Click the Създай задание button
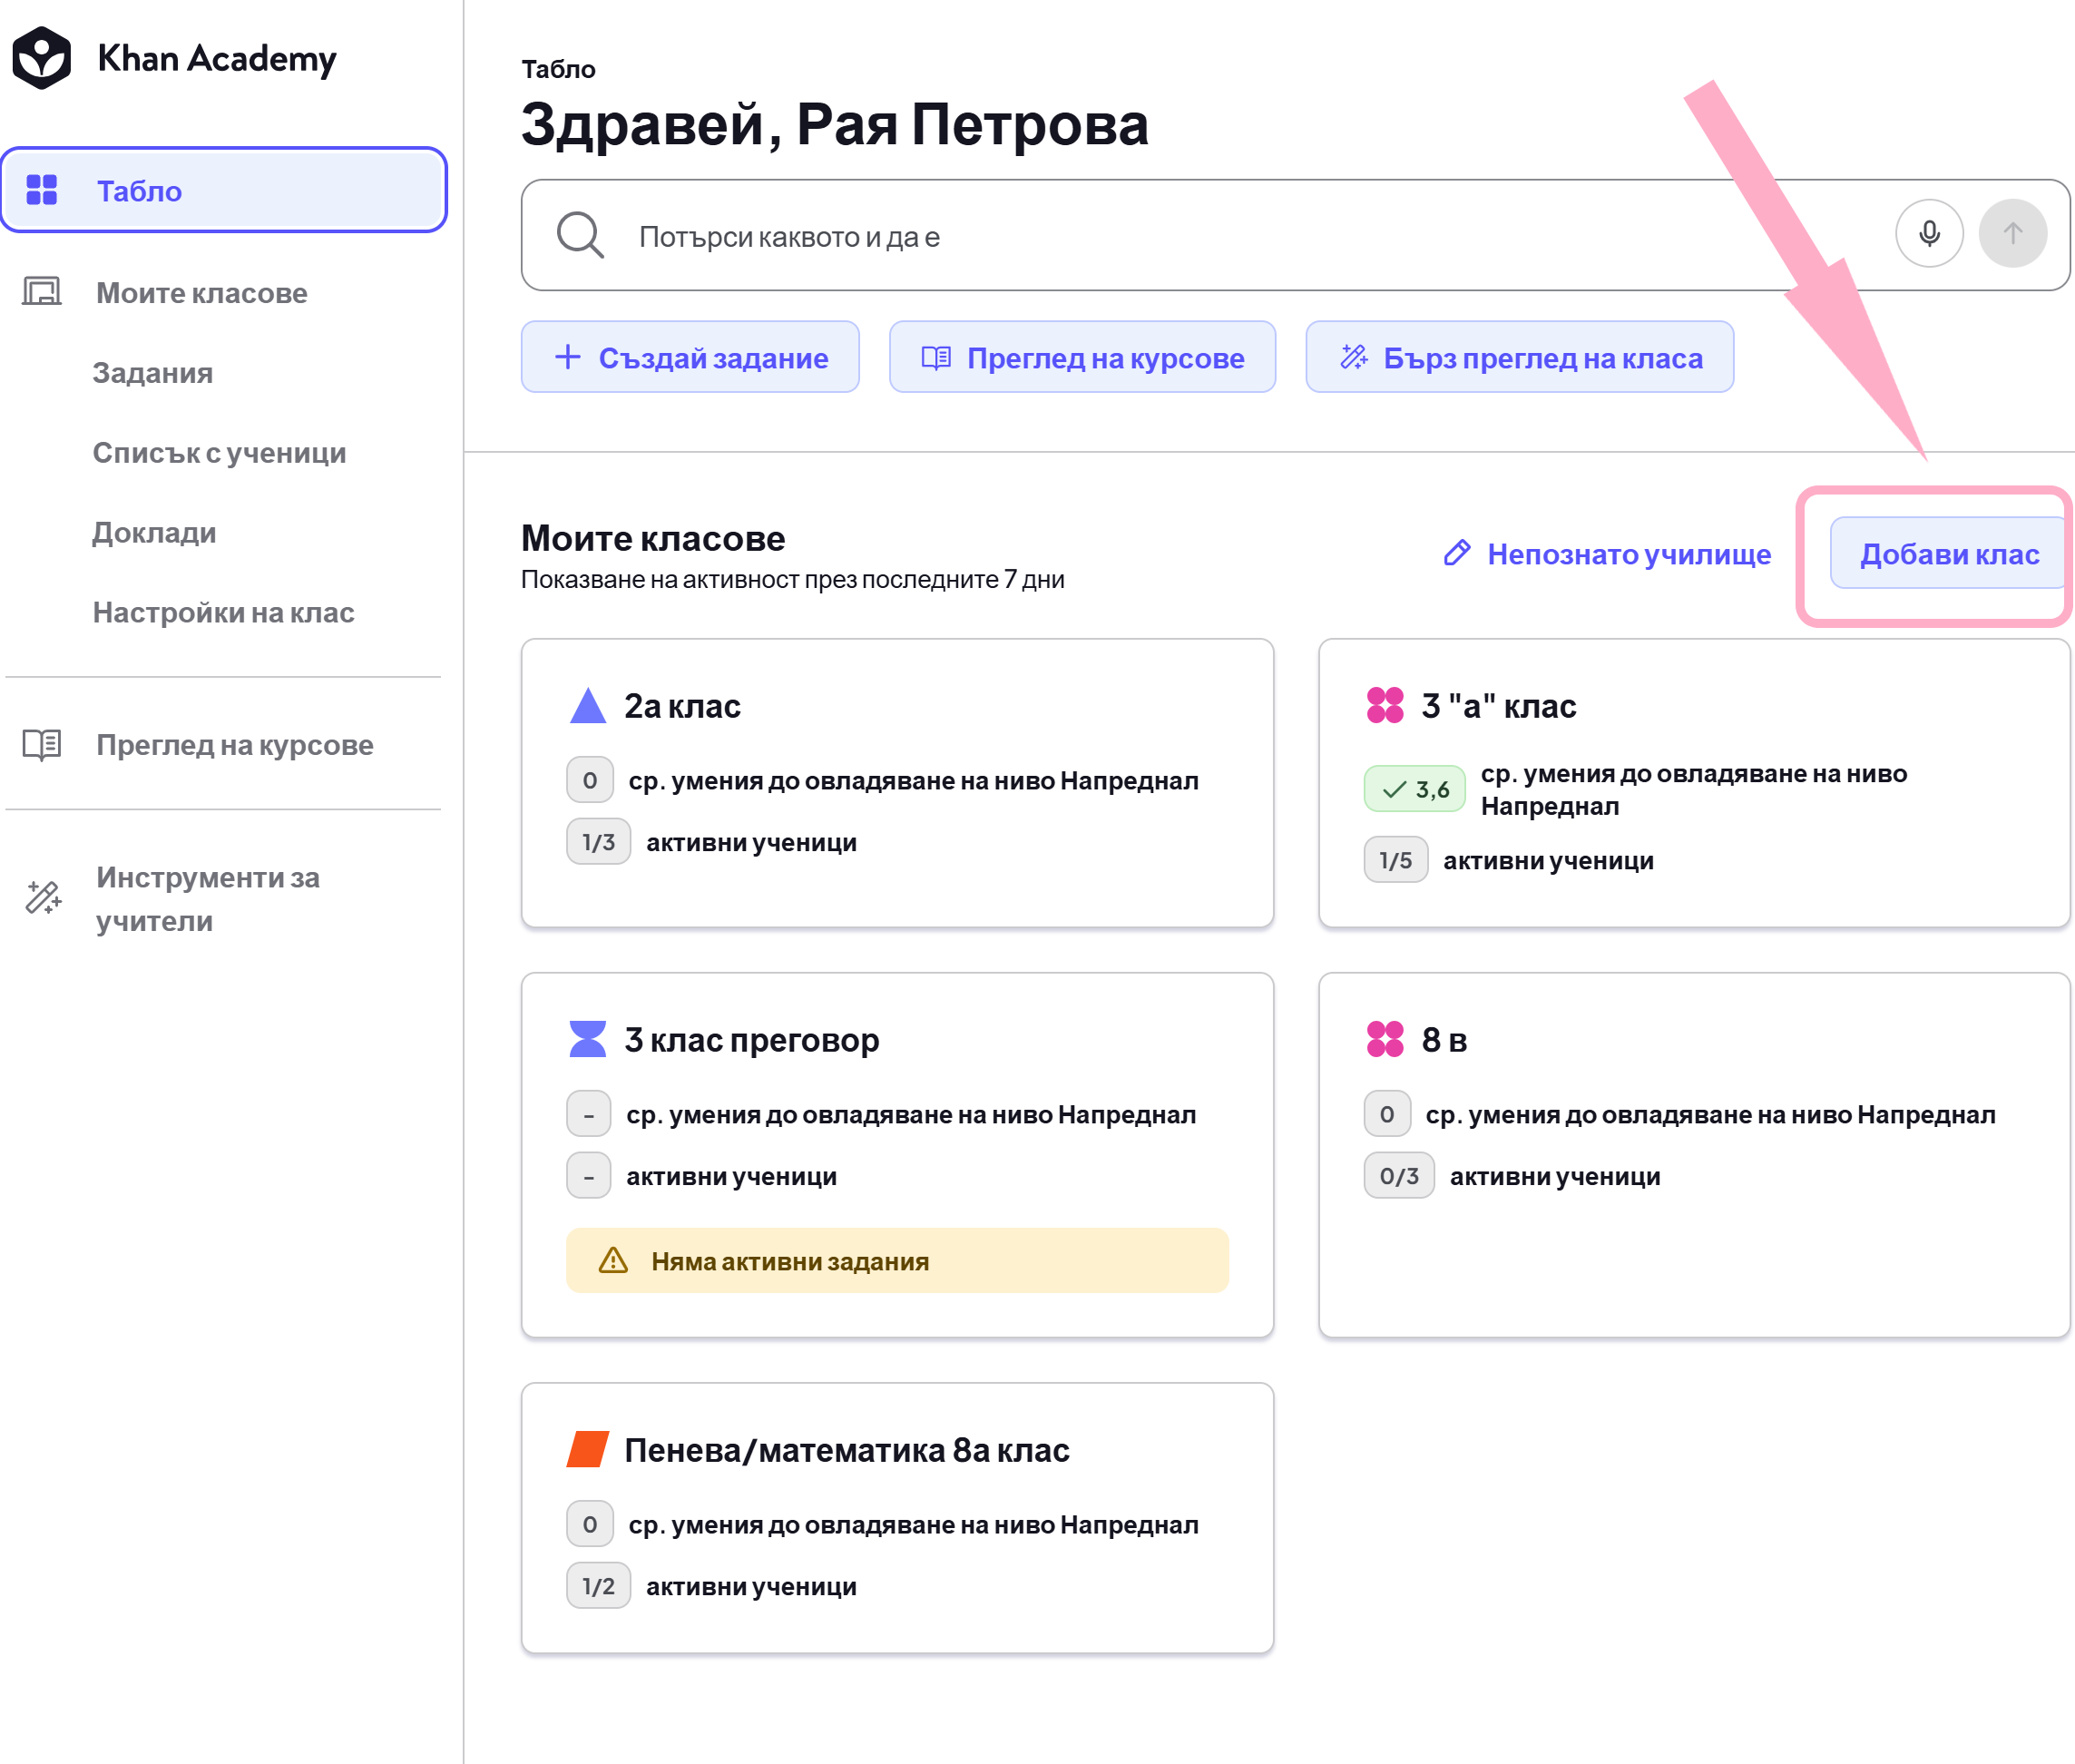The width and height of the screenshot is (2075, 1764). click(690, 357)
